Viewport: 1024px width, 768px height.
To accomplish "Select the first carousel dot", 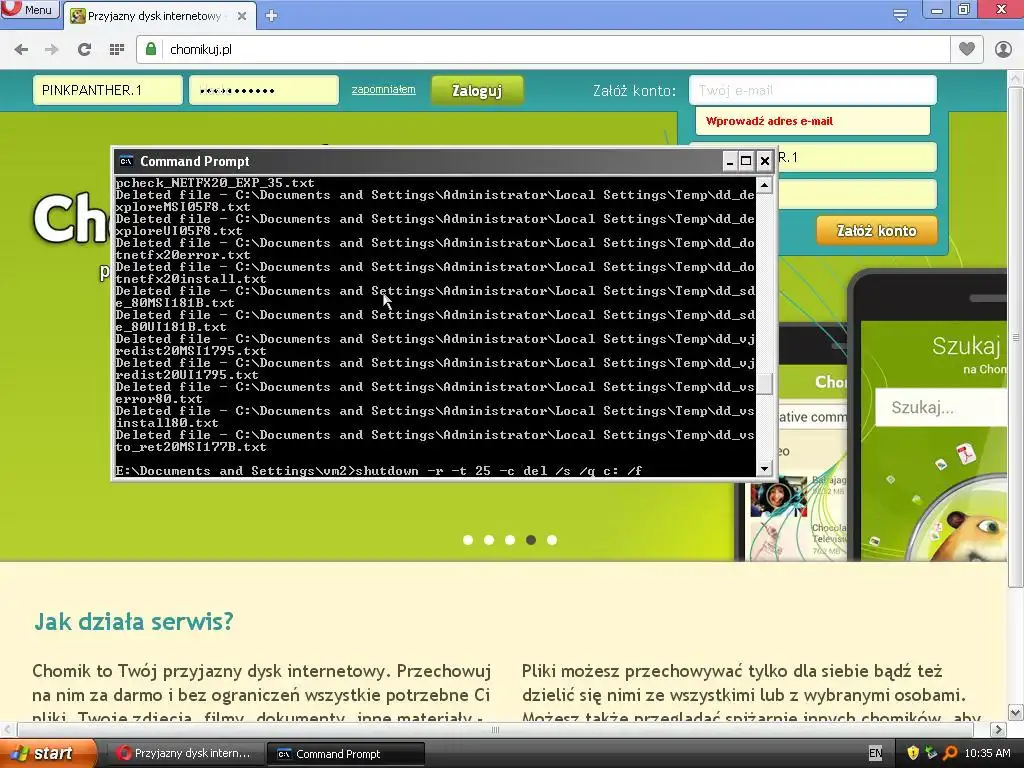I will [468, 540].
